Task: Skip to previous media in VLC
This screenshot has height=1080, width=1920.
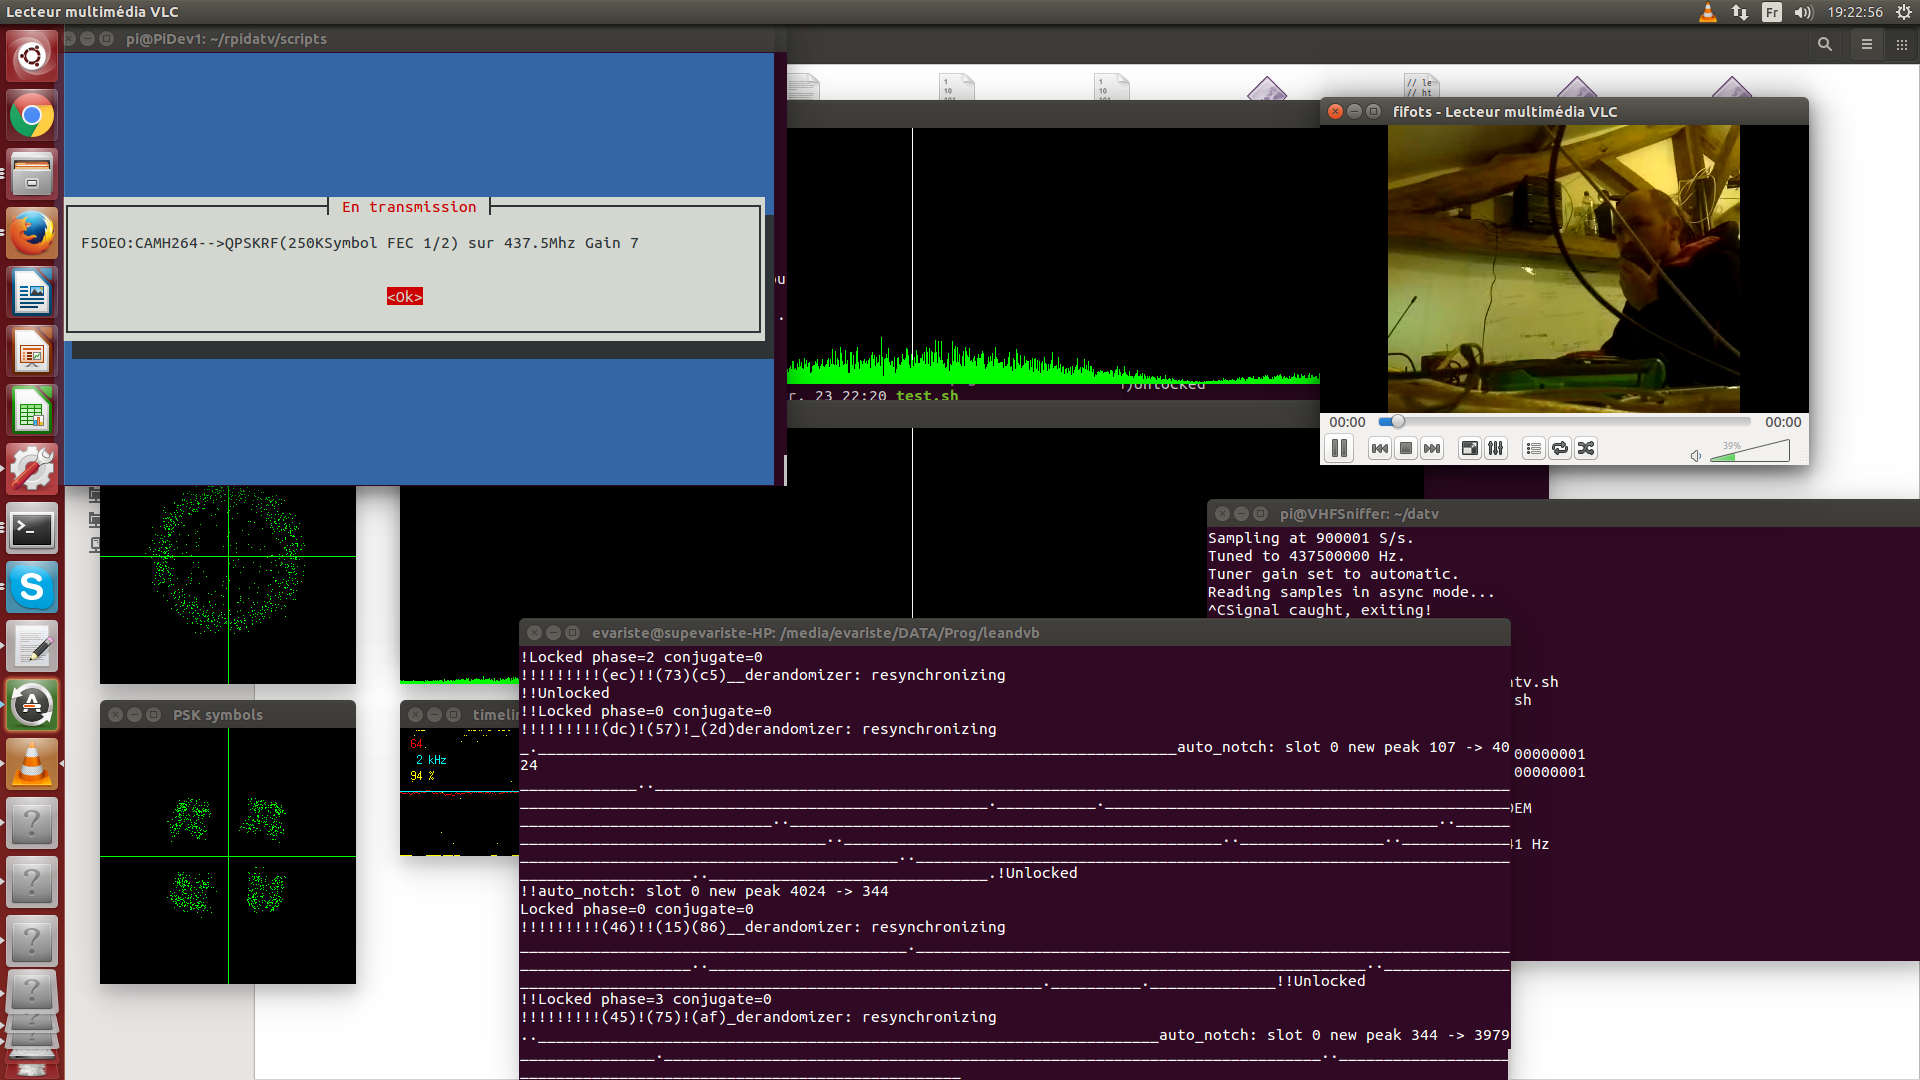Action: [1379, 449]
